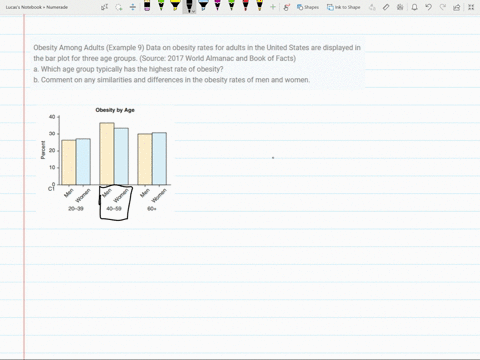480x360 pixels.
Task: Redo the last action
Action: coord(443,7)
